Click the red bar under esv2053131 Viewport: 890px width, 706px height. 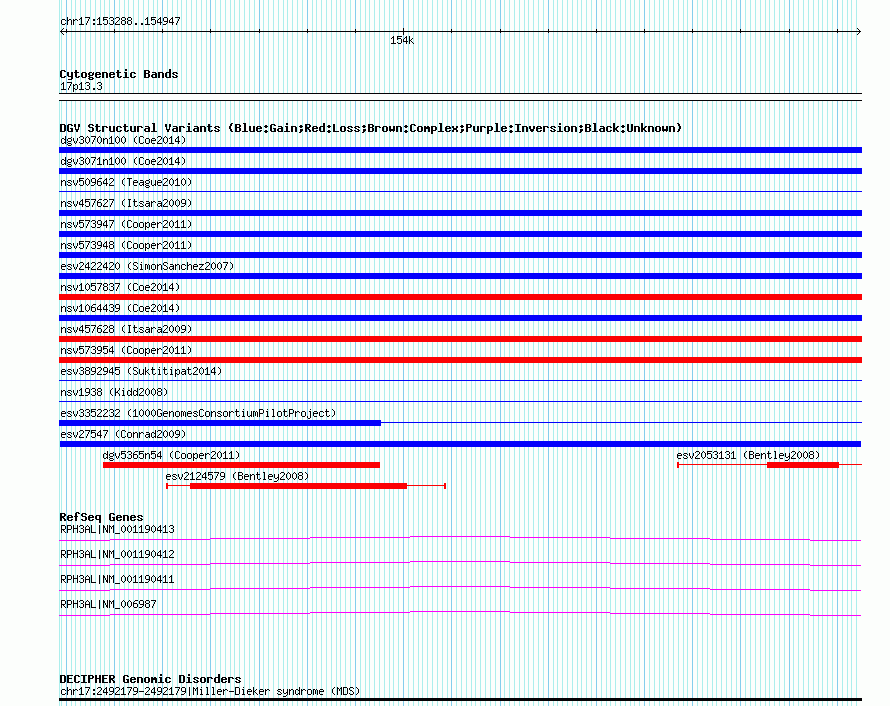(803, 465)
